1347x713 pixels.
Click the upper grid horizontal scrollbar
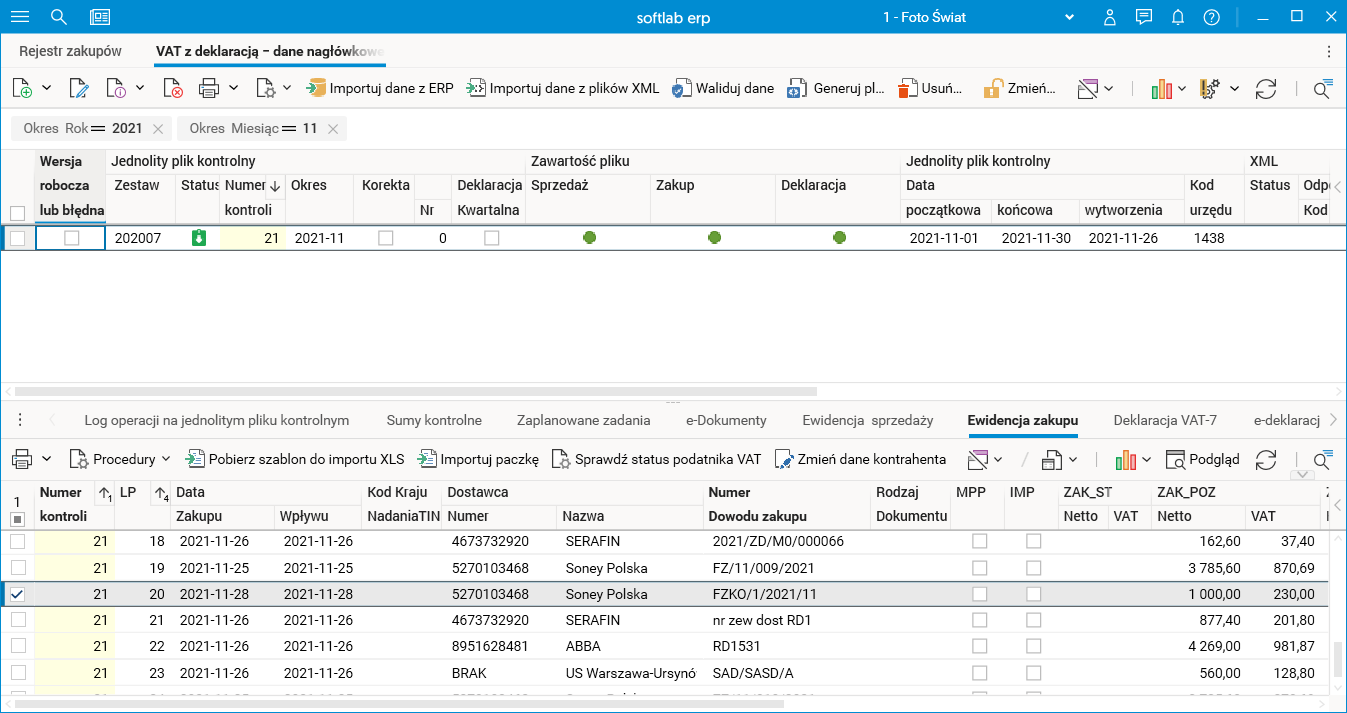coord(415,392)
